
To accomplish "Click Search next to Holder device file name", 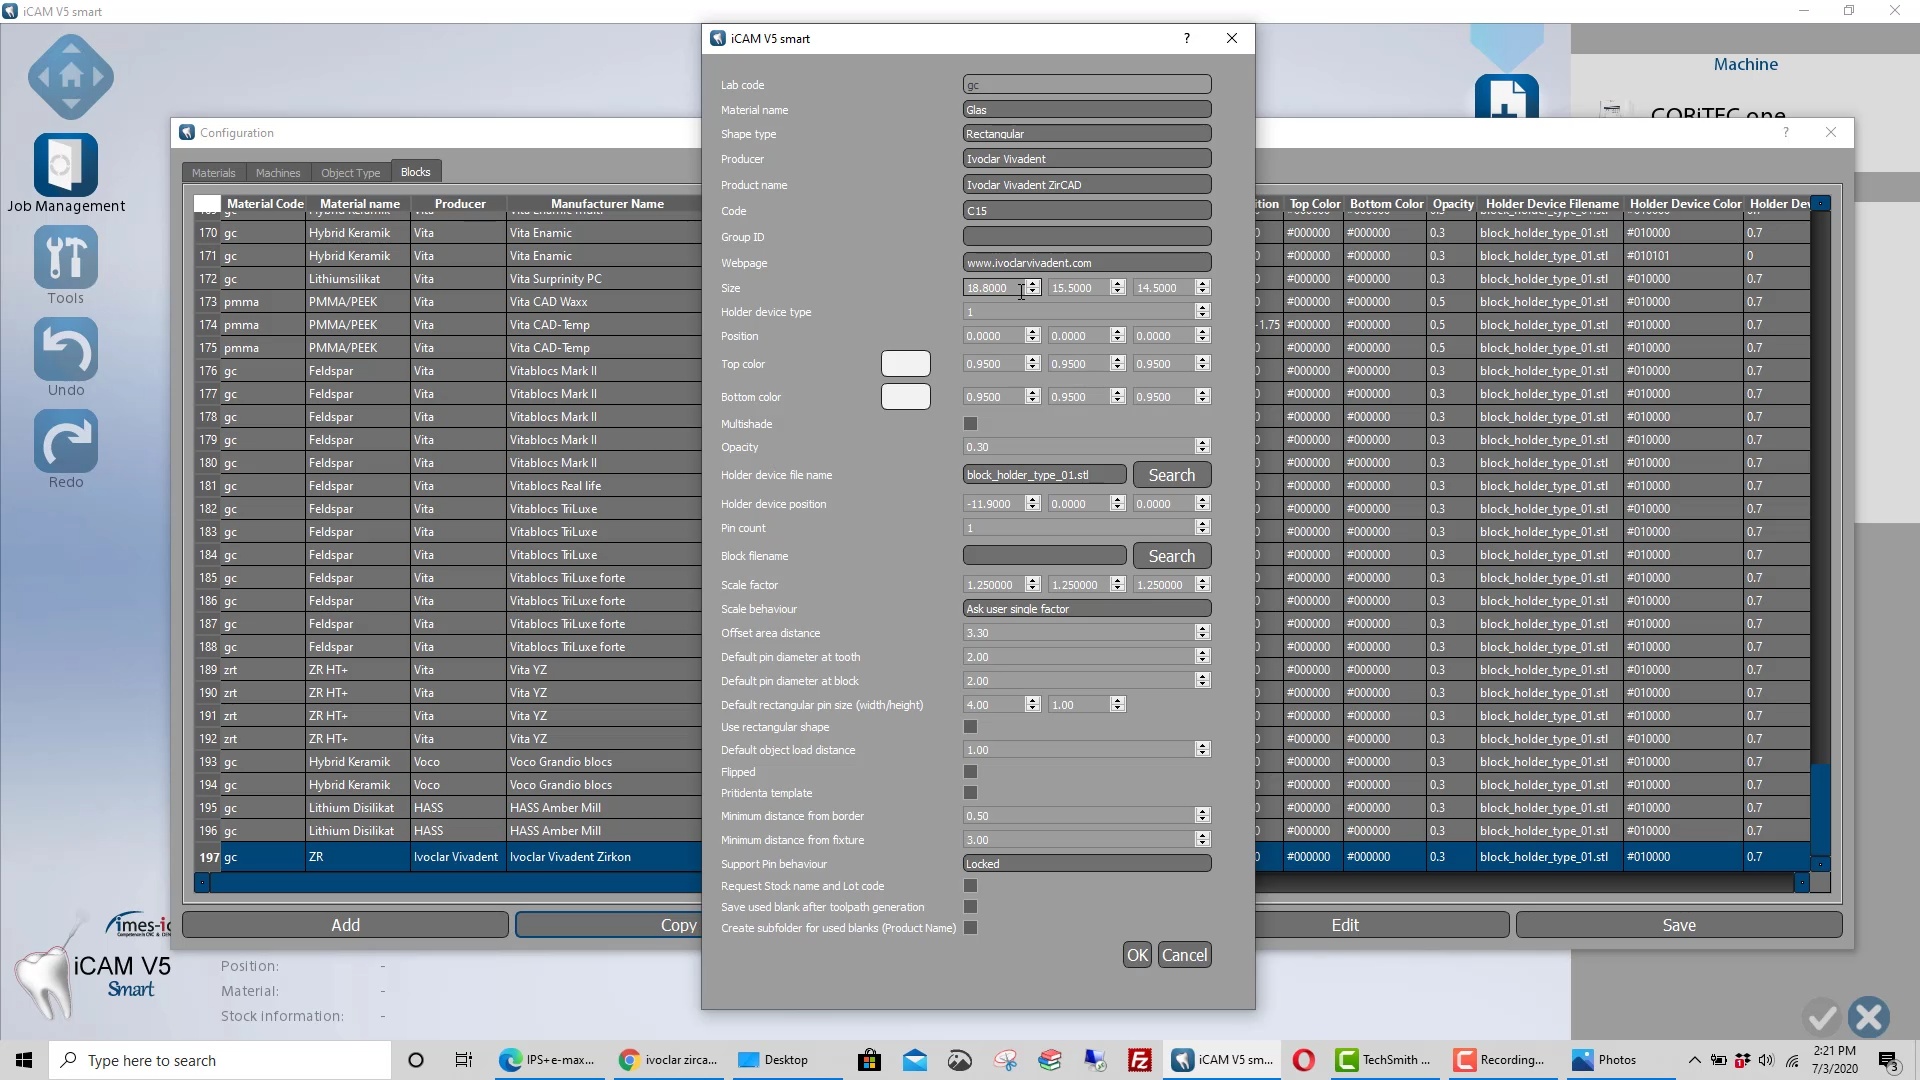I will [1172, 475].
